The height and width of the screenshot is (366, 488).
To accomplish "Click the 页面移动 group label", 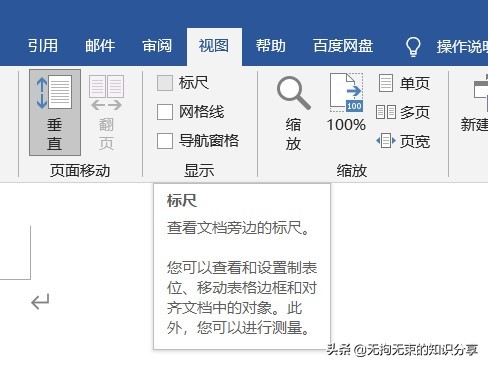I will pyautogui.click(x=80, y=171).
